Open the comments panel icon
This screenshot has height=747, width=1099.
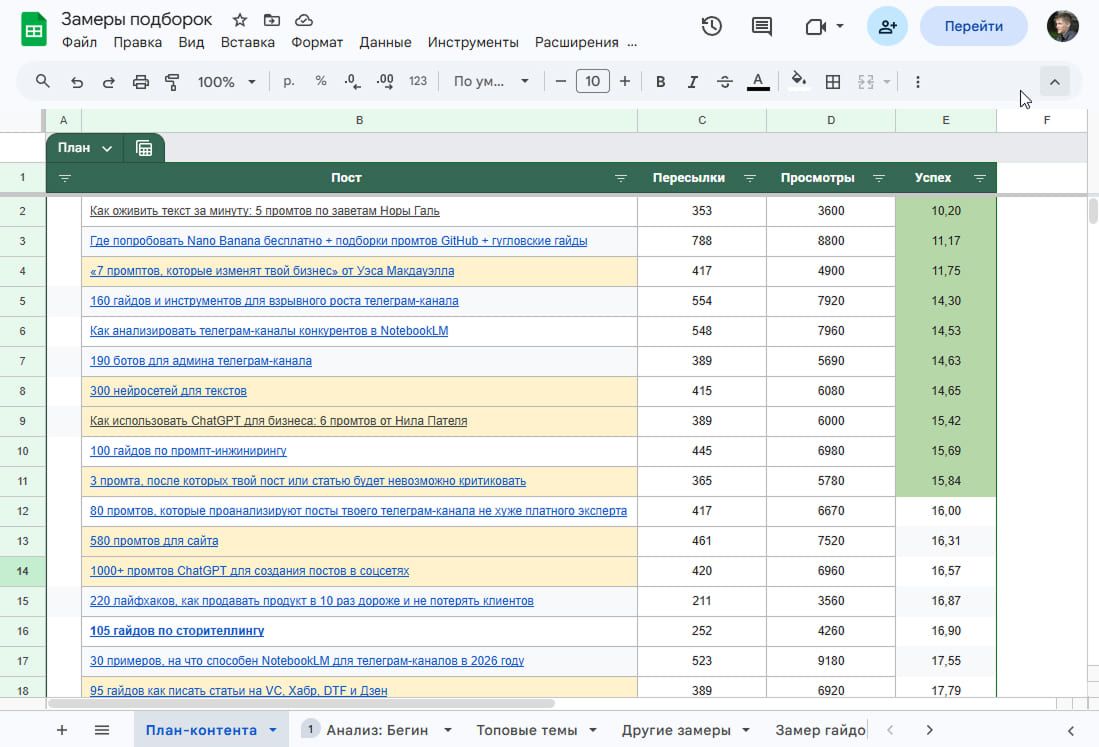tap(762, 27)
